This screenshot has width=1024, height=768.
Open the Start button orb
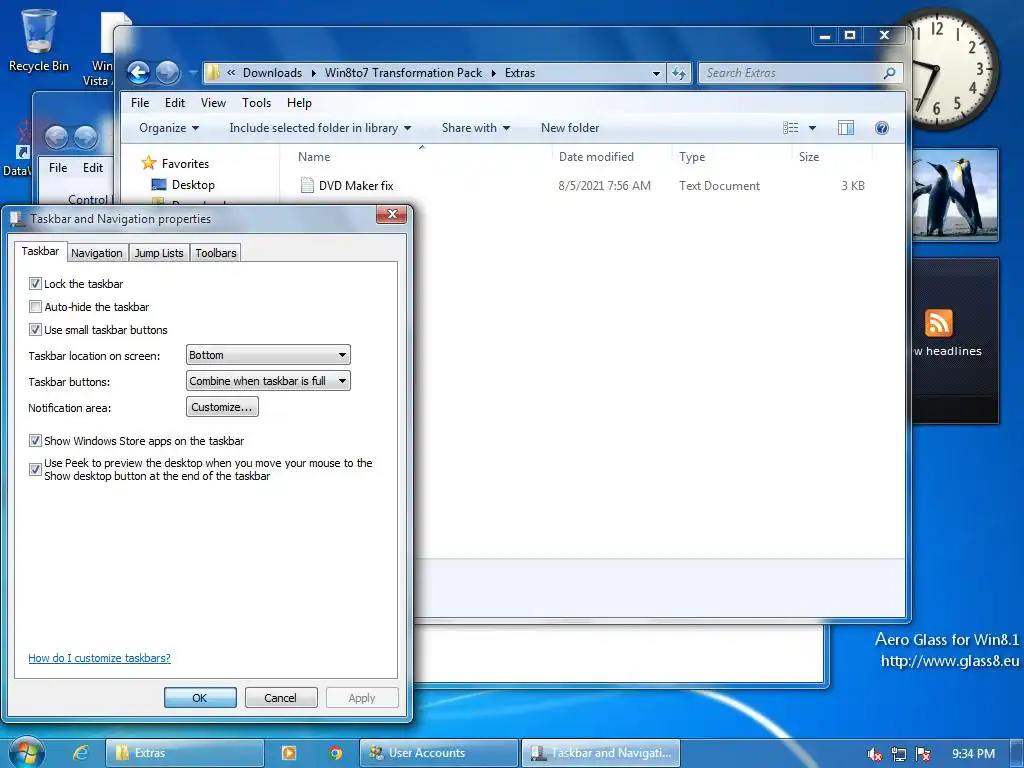click(x=27, y=753)
